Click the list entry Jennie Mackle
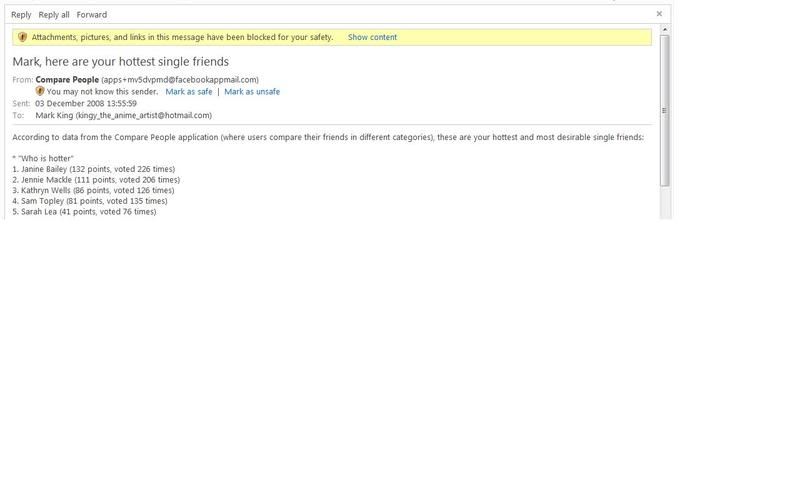The width and height of the screenshot is (800, 500). 96,180
